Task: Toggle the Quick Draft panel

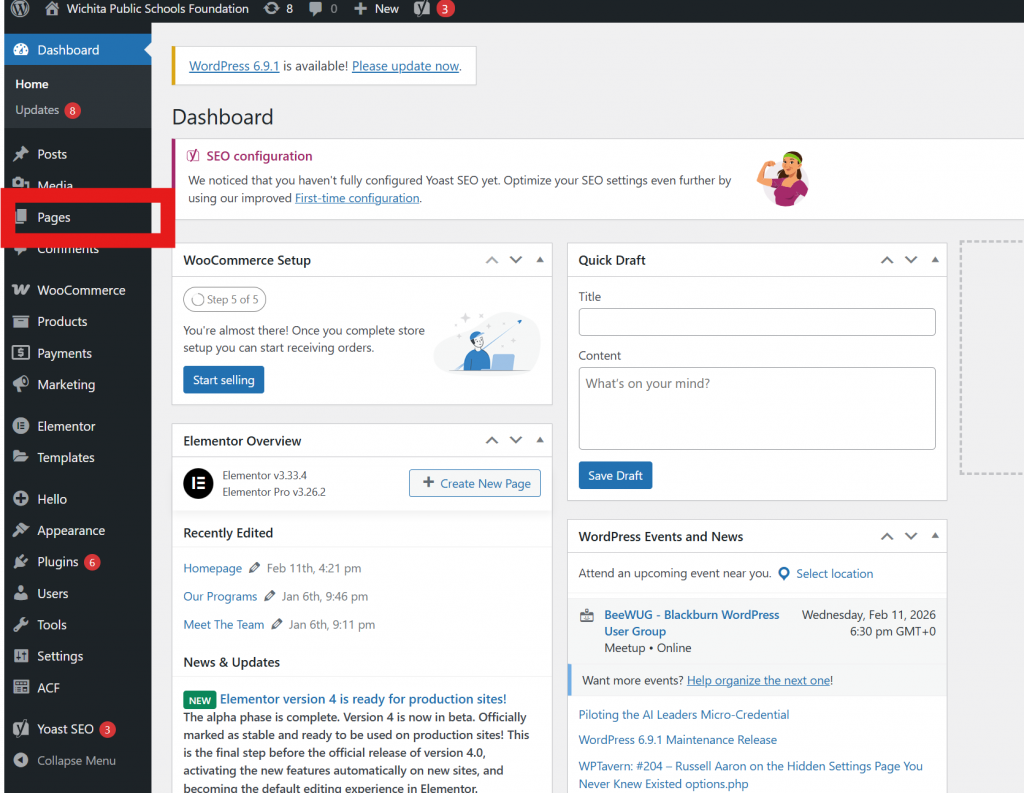Action: pyautogui.click(x=935, y=260)
